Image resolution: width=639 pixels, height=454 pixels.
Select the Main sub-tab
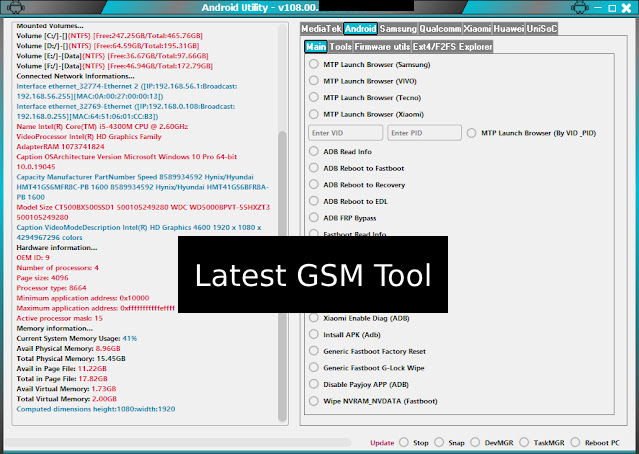pyautogui.click(x=316, y=46)
